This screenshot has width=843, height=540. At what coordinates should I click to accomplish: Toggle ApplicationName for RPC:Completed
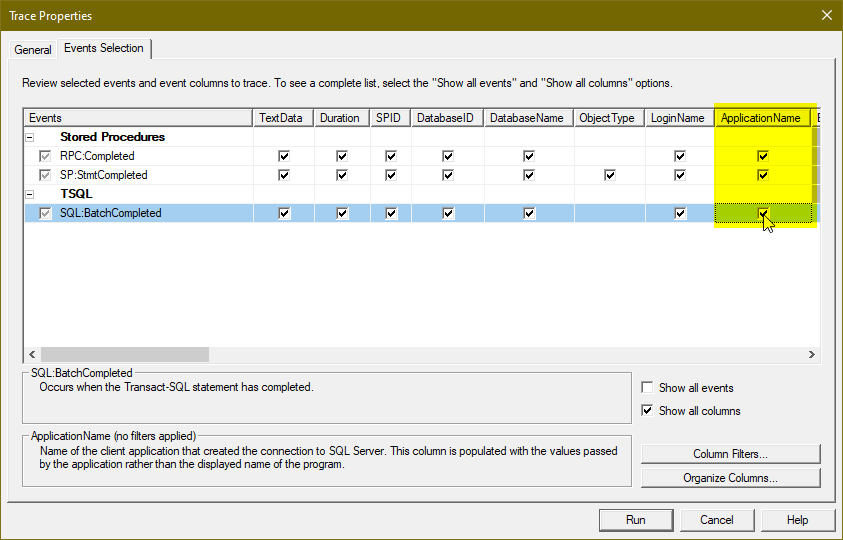[763, 156]
